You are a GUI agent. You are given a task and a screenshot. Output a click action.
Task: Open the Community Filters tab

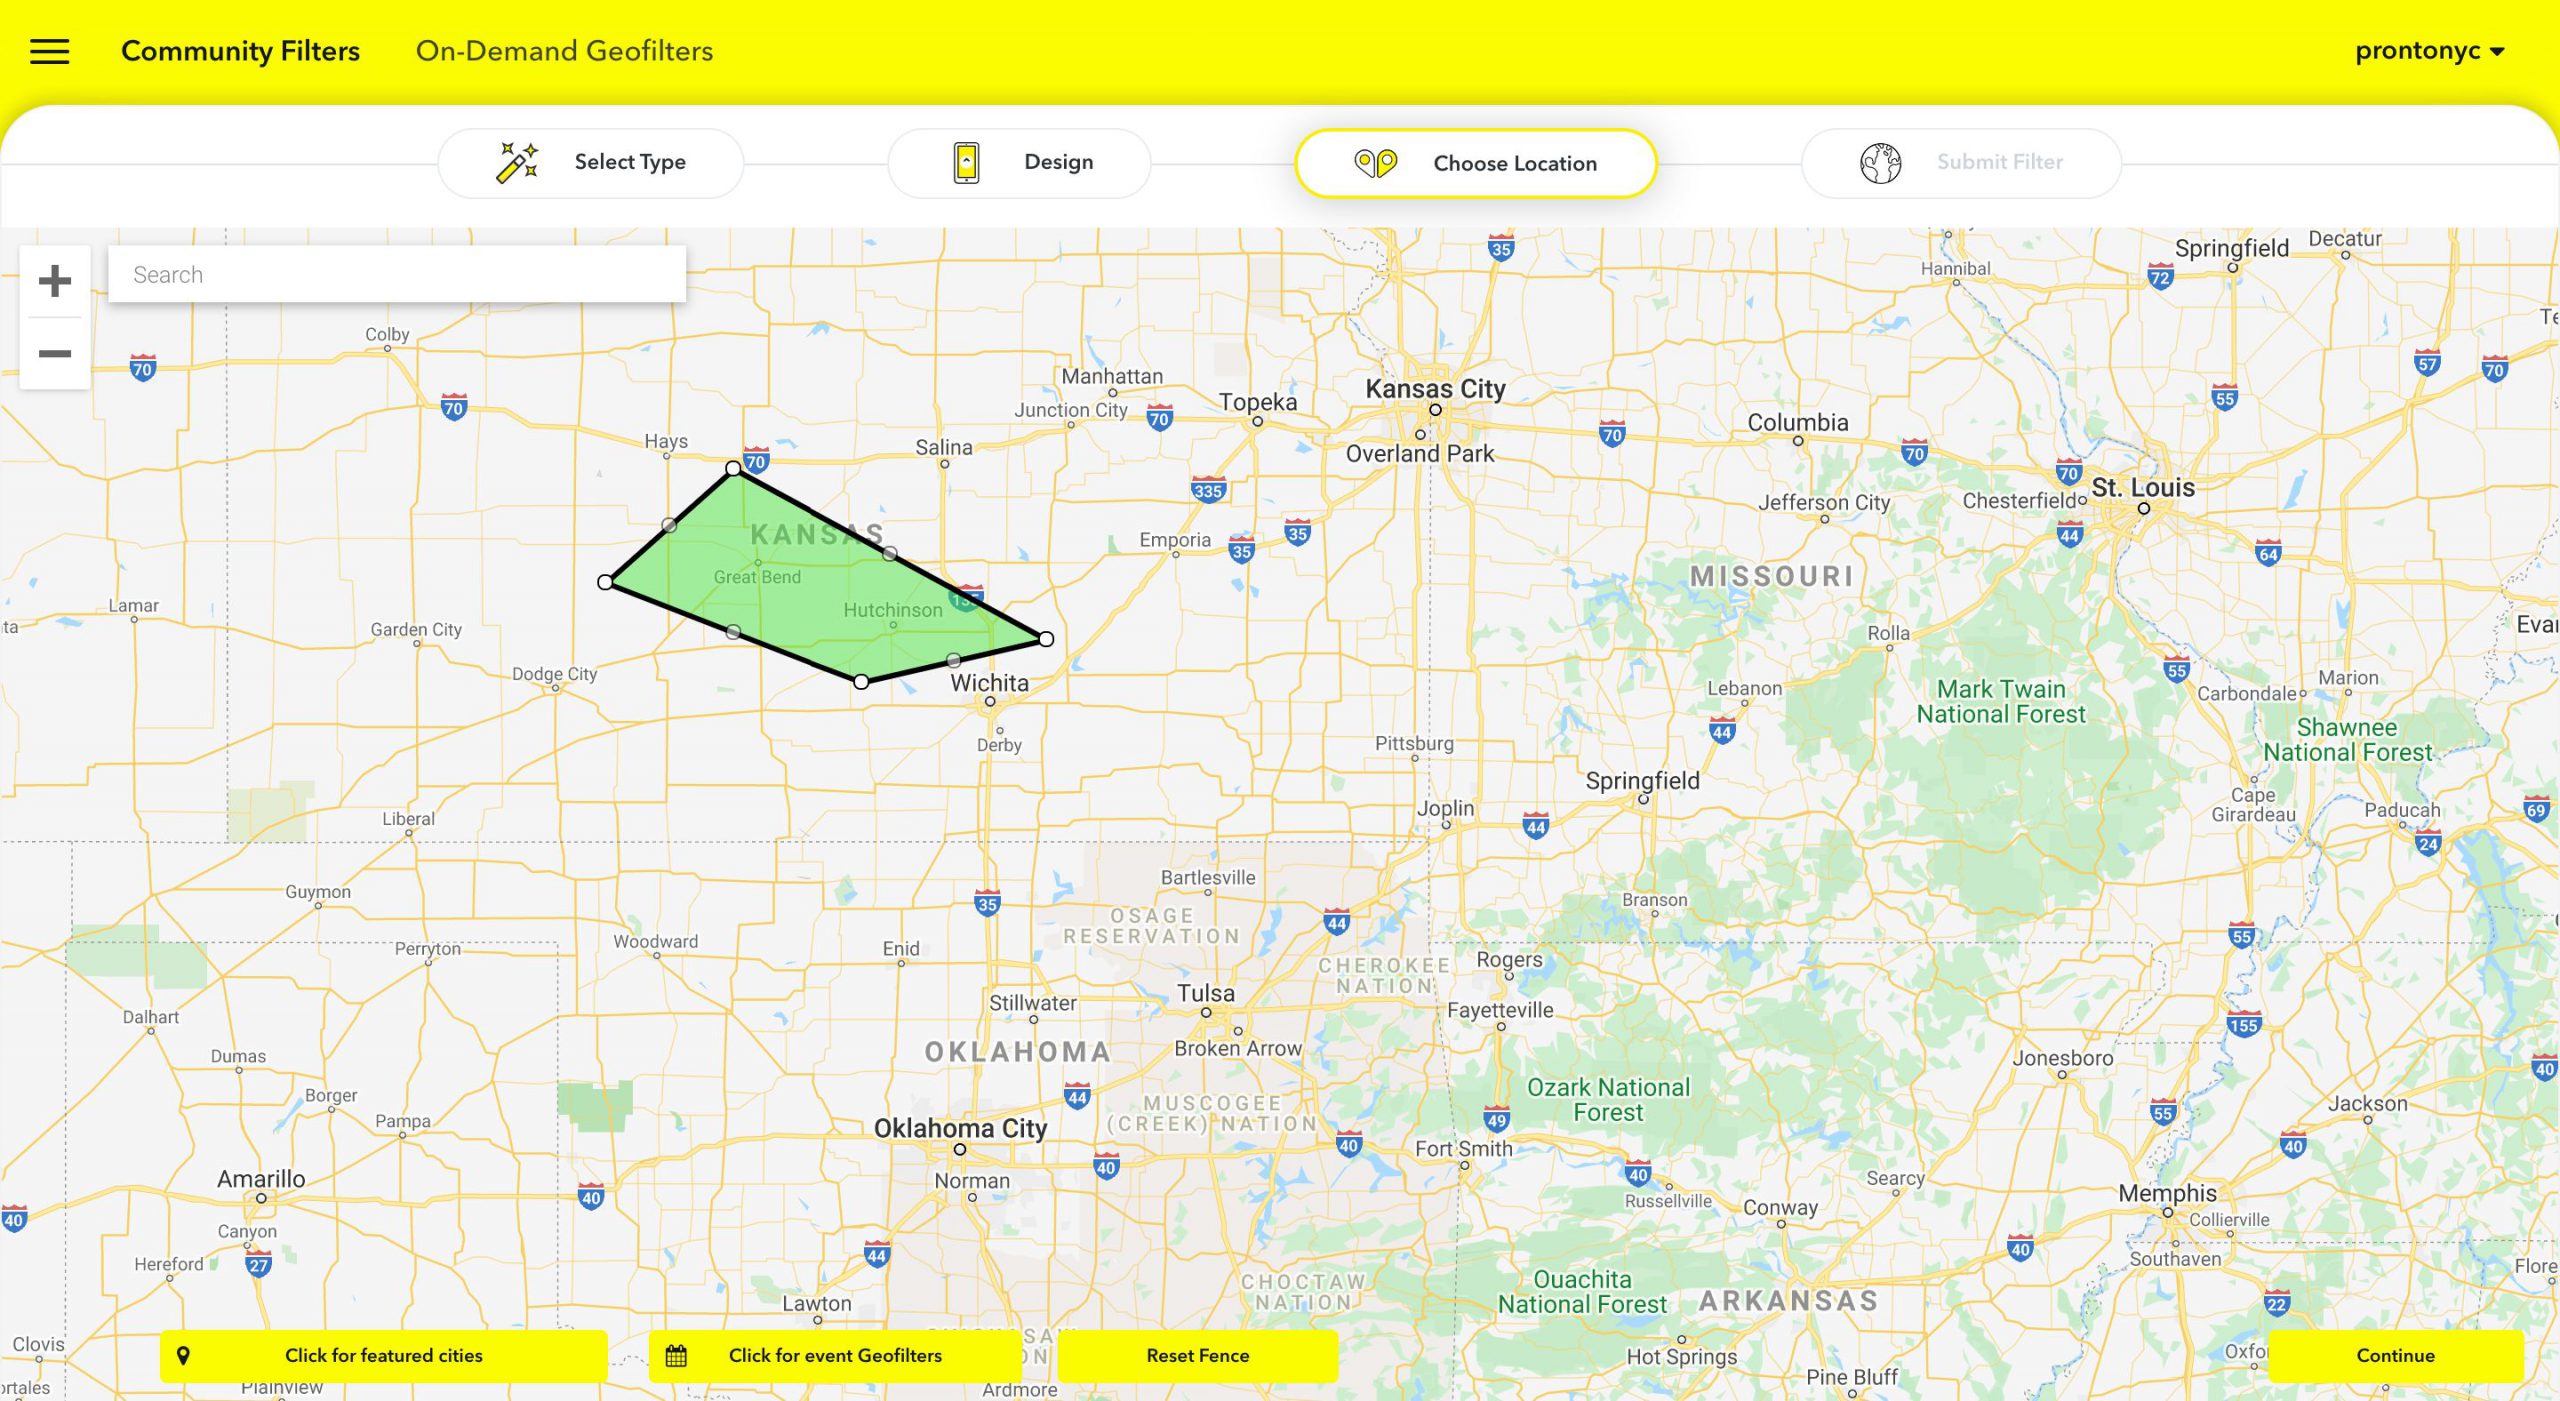[x=240, y=51]
